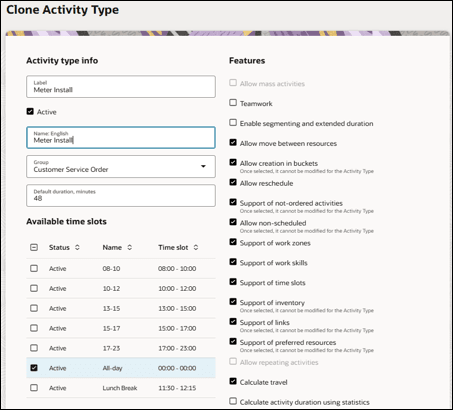
Task: Toggle Support of preferred resources
Action: coord(233,341)
